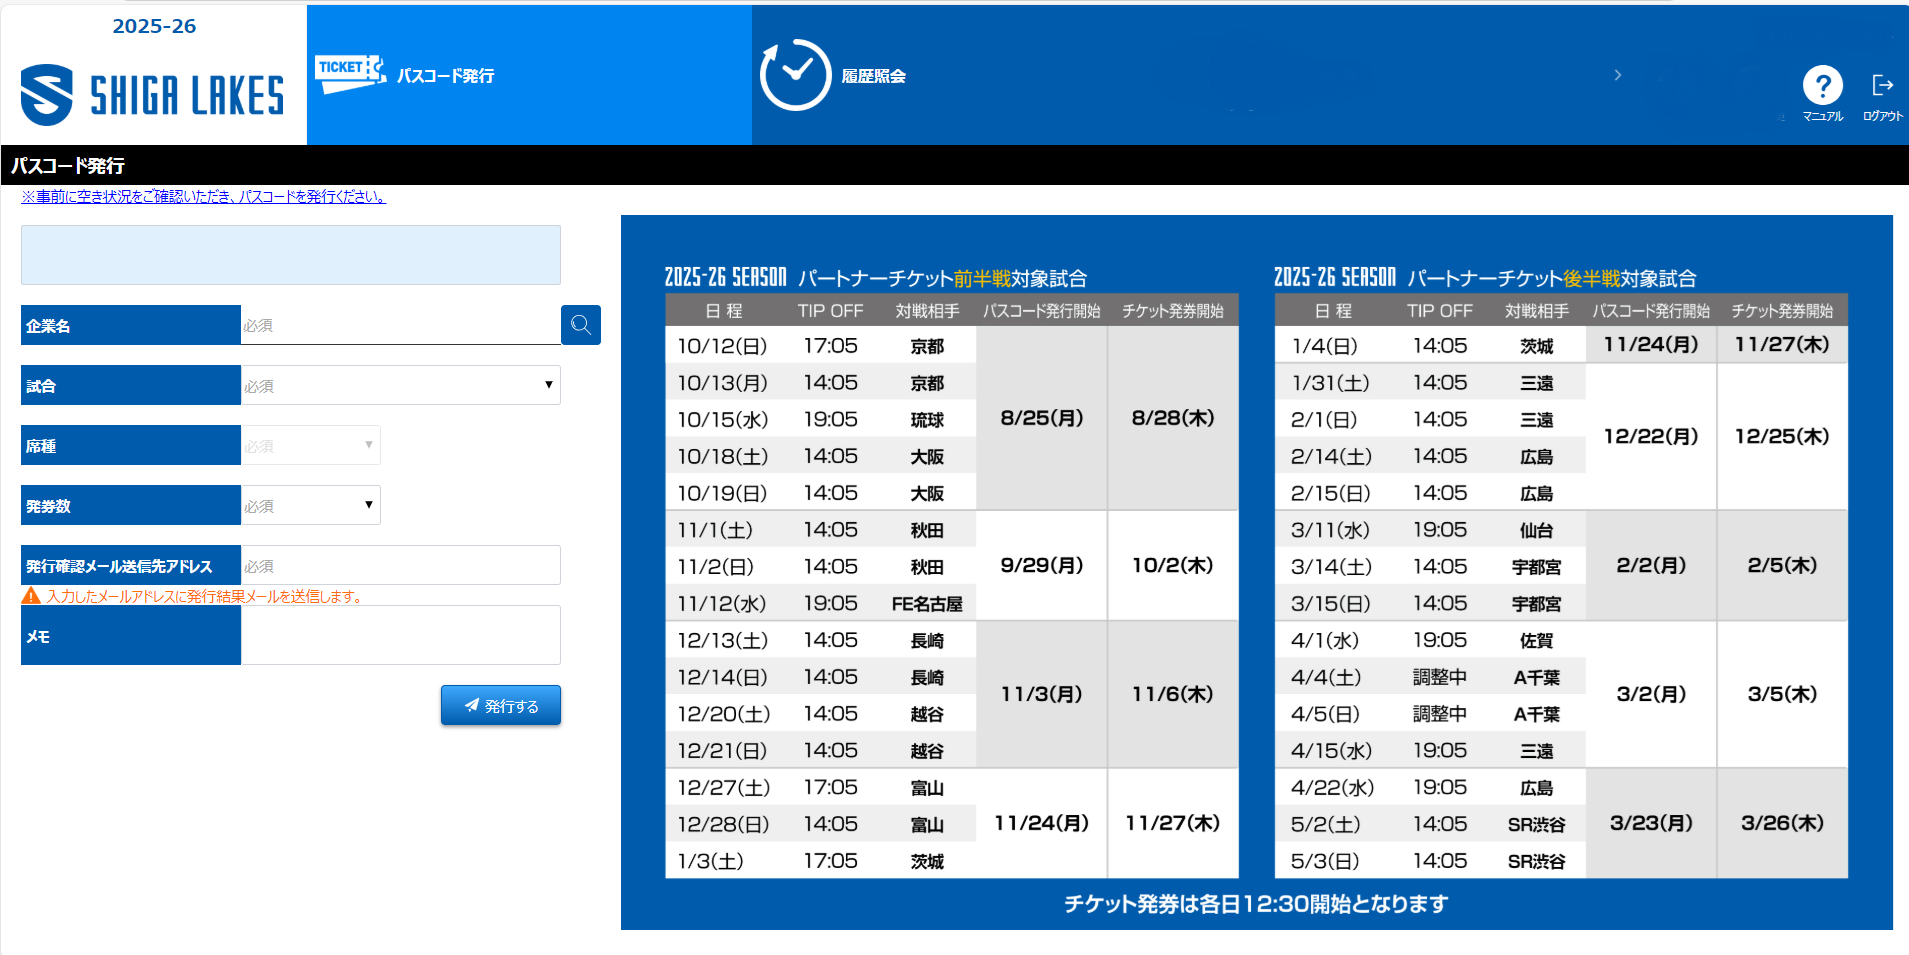Switch to the パスコード発行 tab
This screenshot has width=1909, height=955.
pos(445,76)
